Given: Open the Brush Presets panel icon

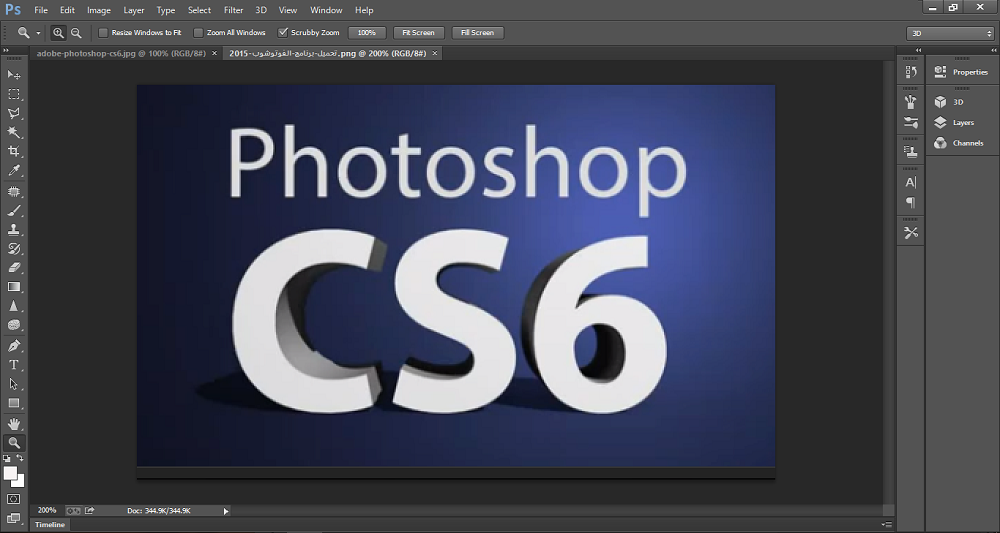Looking at the screenshot, I should (911, 102).
